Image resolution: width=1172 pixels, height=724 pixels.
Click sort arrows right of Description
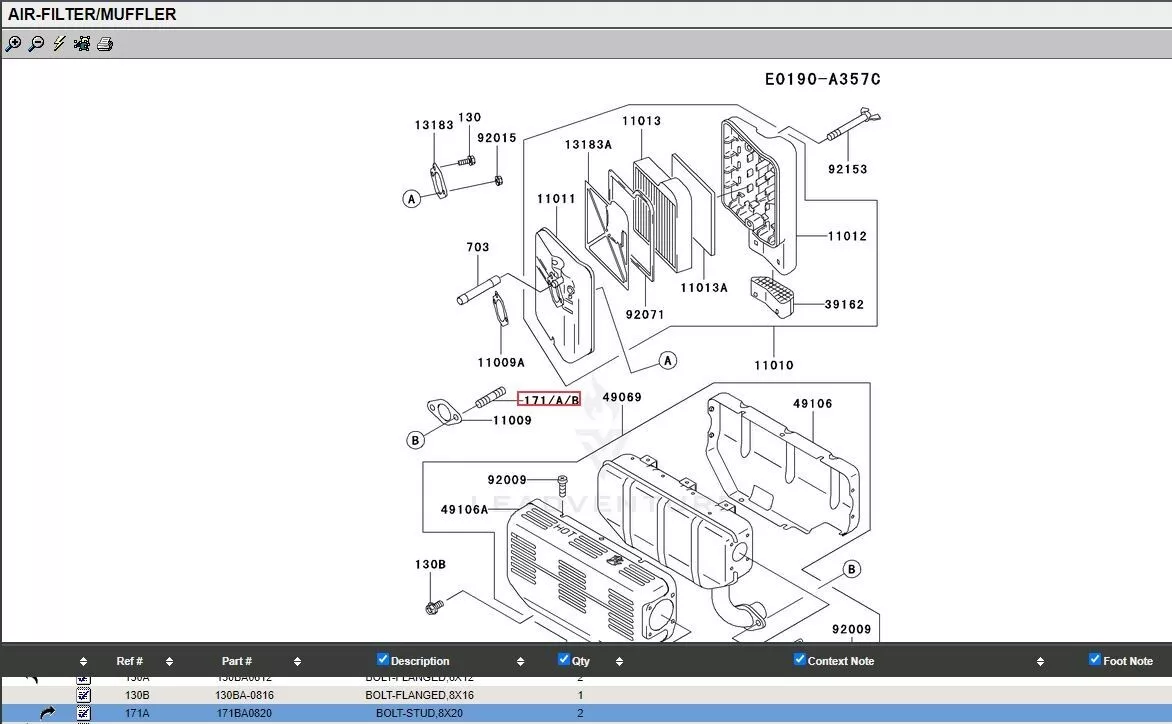point(520,661)
